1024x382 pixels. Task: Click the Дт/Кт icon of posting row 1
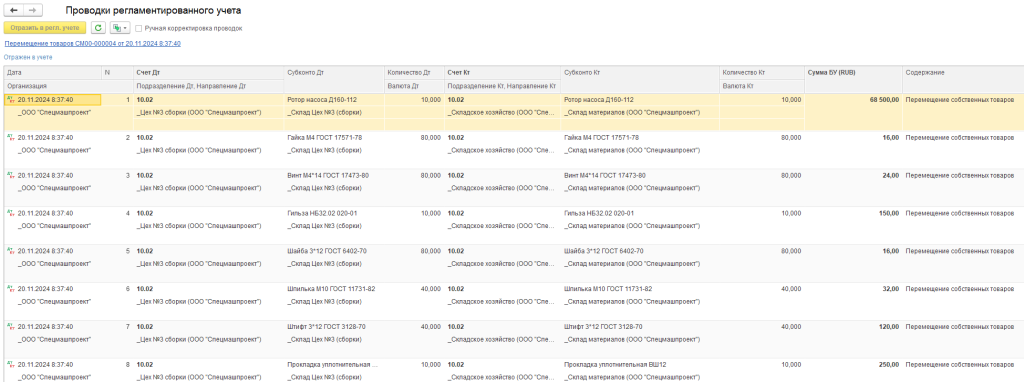10,99
